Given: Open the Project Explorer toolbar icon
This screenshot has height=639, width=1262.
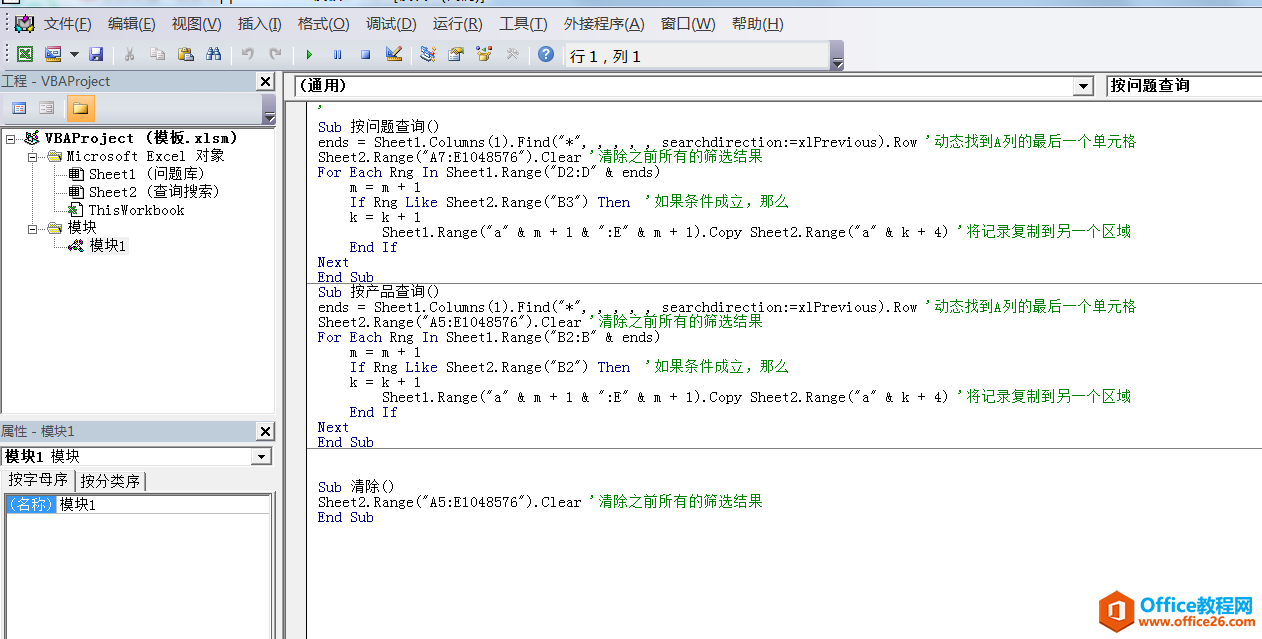Looking at the screenshot, I should [428, 54].
